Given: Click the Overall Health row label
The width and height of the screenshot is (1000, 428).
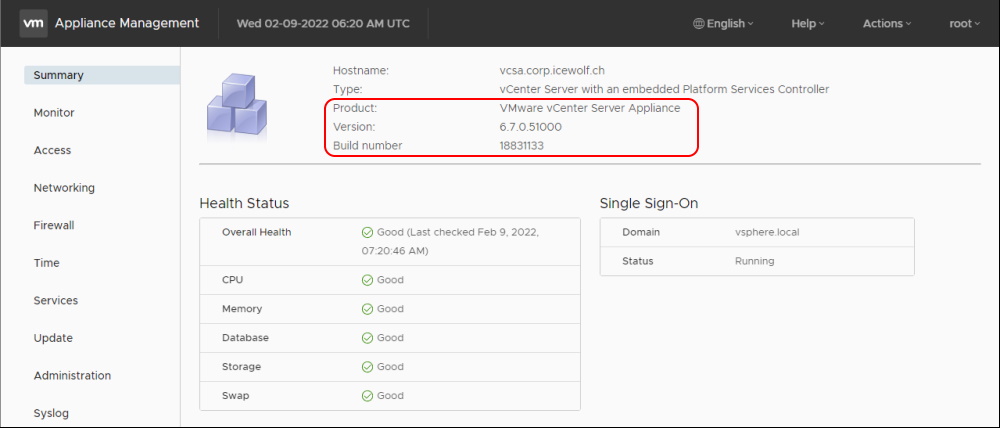Looking at the screenshot, I should pos(256,232).
